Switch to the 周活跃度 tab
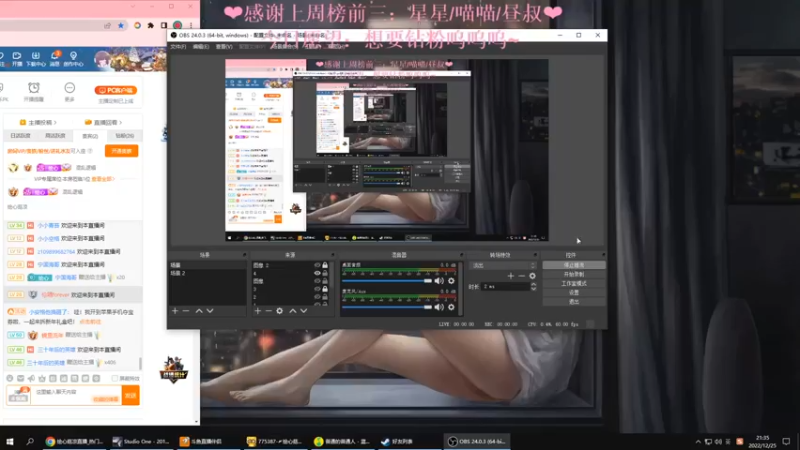The image size is (800, 450). (55, 136)
